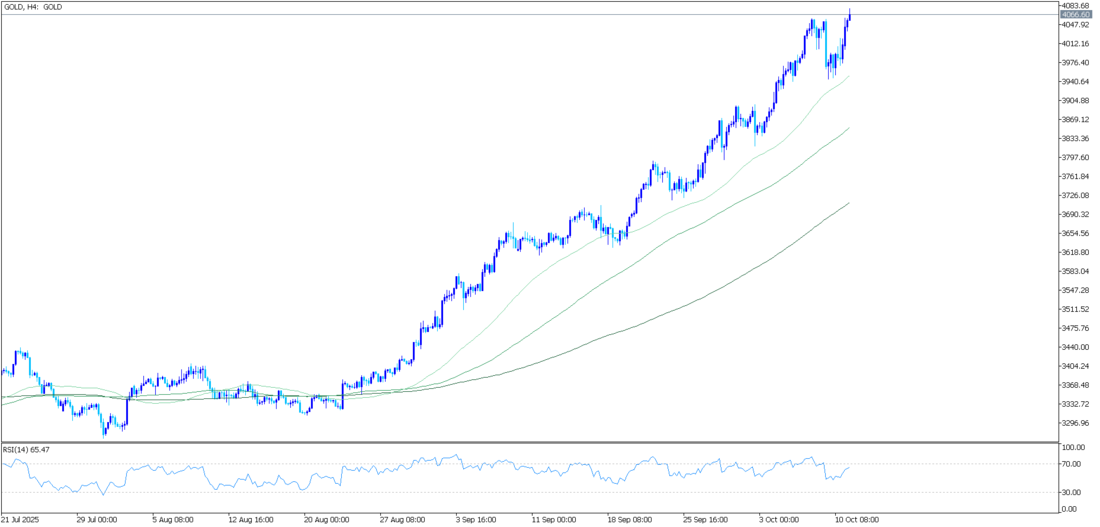Click the RSI 30.00 level label
1100x527 pixels.
(1072, 492)
